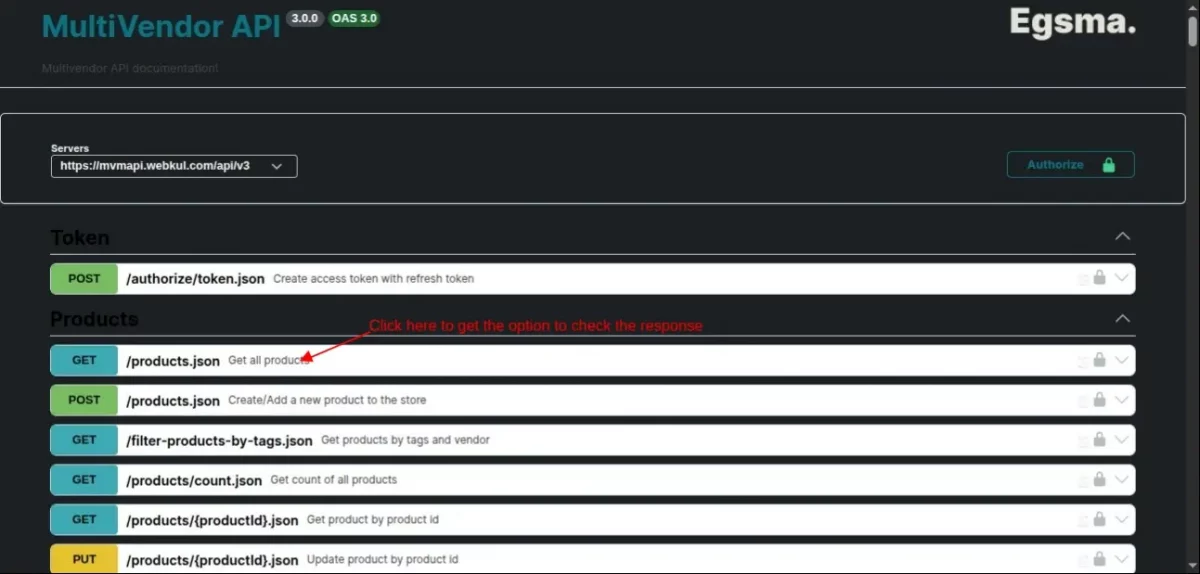Copy path icon on PUT /products/{productId}.json row

pos(1083,560)
